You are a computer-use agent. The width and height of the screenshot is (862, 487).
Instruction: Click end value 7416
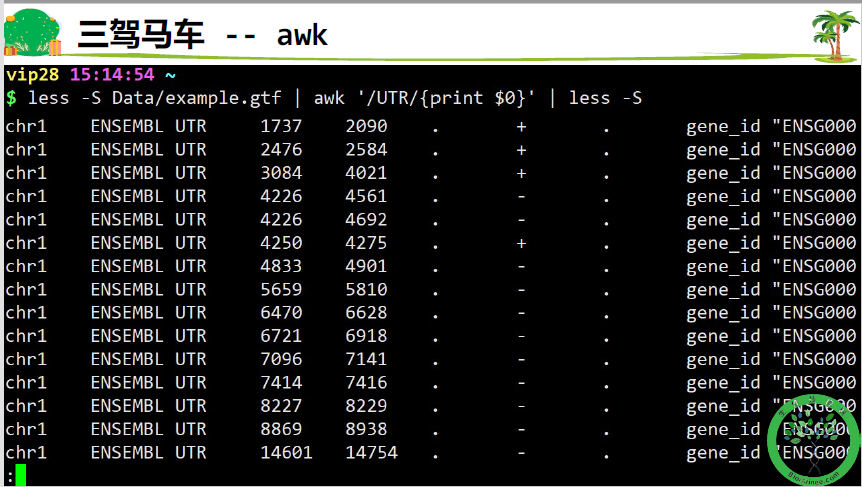[x=366, y=382]
